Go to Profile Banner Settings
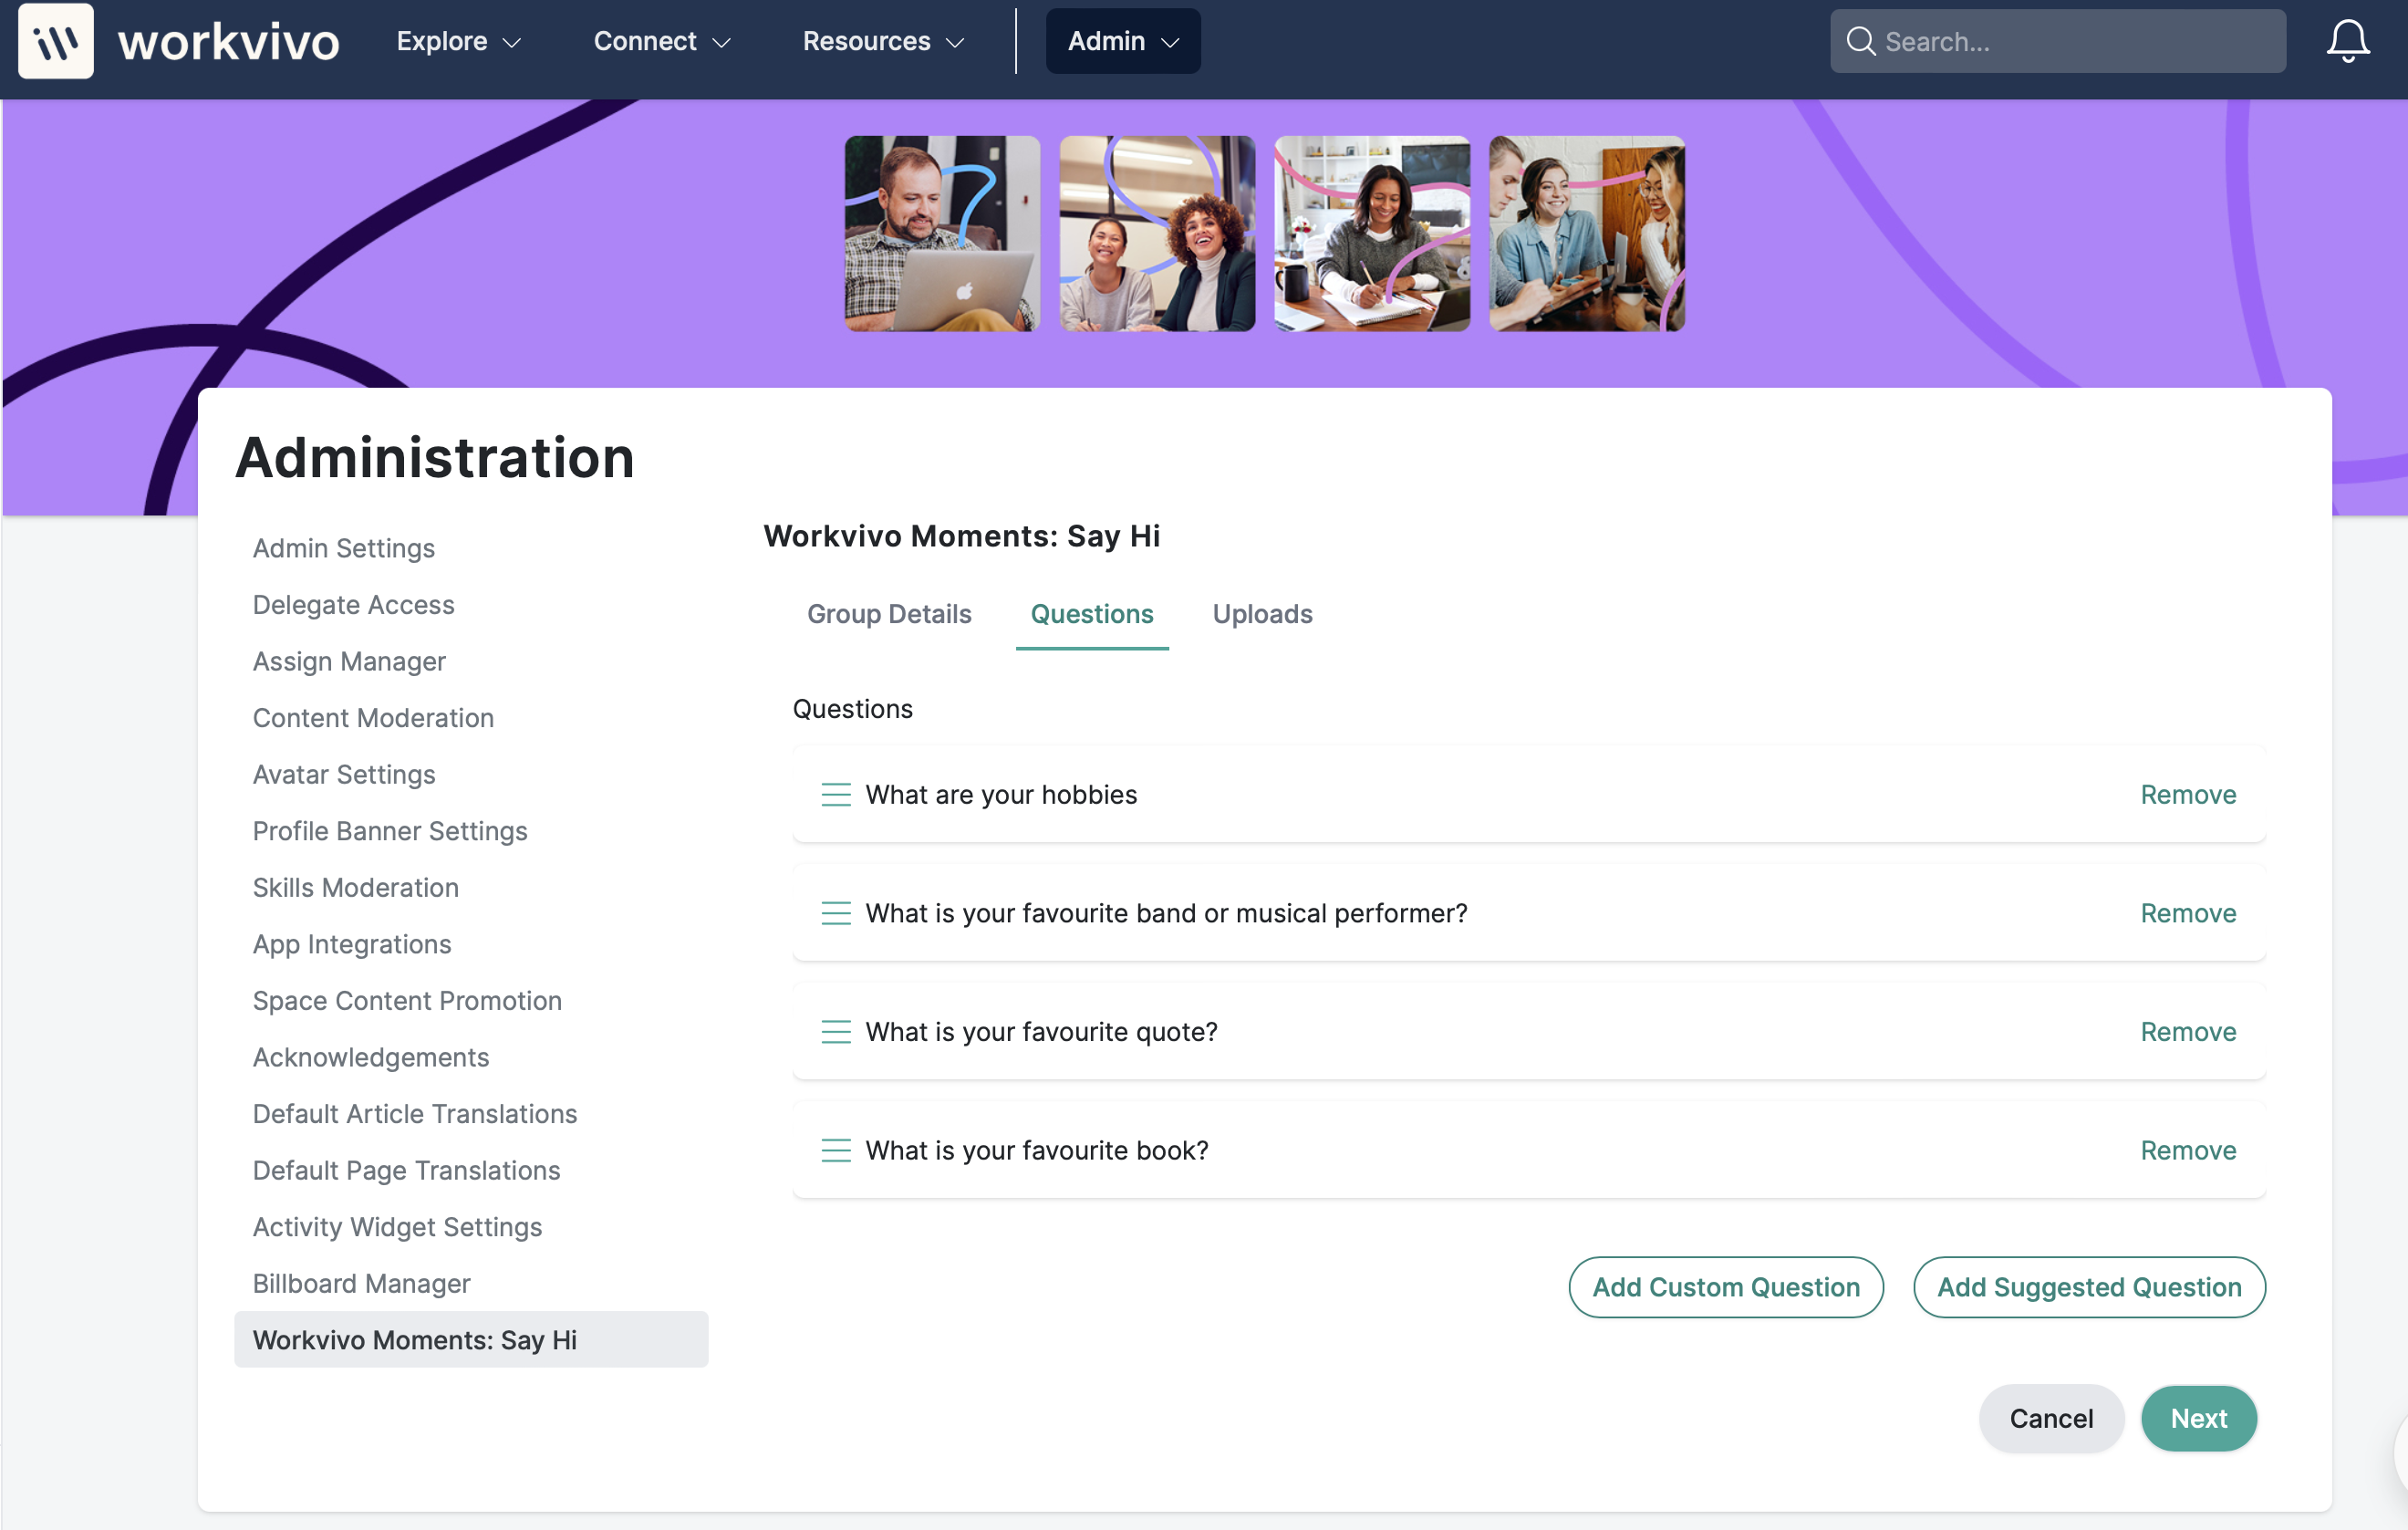 point(390,831)
